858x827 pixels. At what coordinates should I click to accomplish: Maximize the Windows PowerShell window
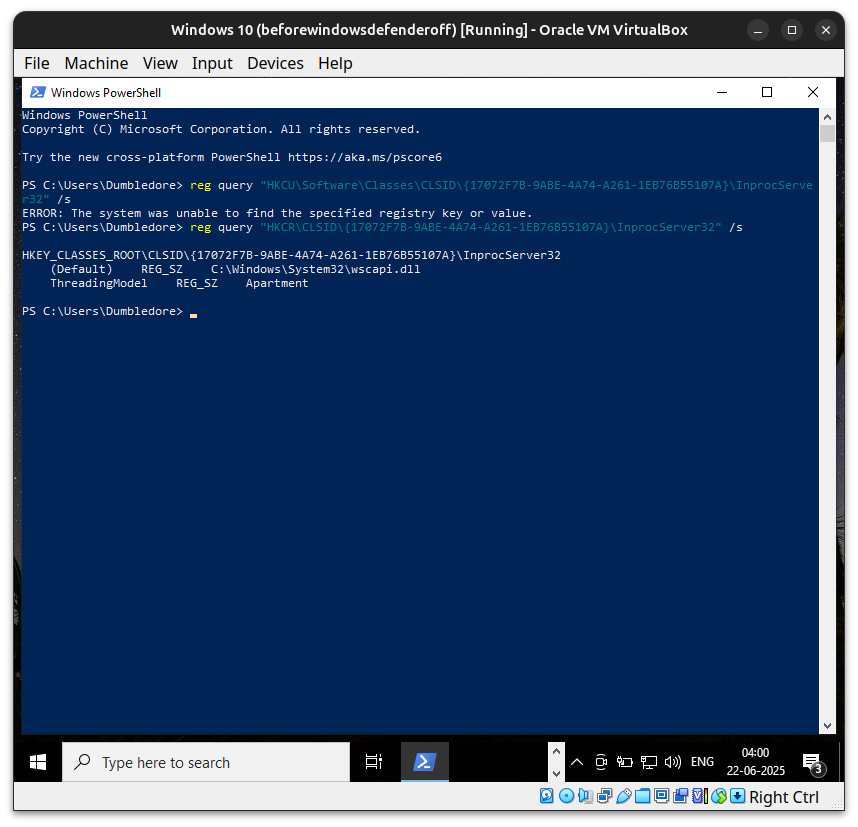[767, 92]
